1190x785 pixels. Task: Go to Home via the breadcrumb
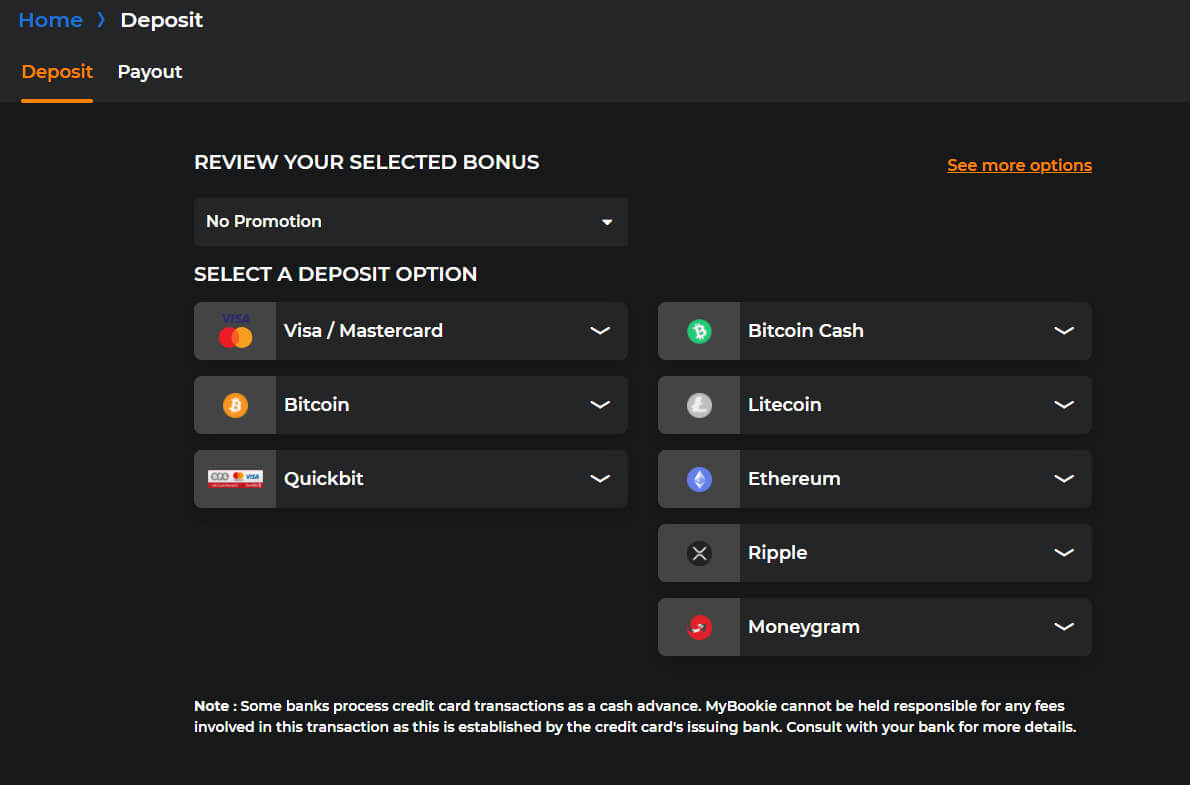[50, 20]
